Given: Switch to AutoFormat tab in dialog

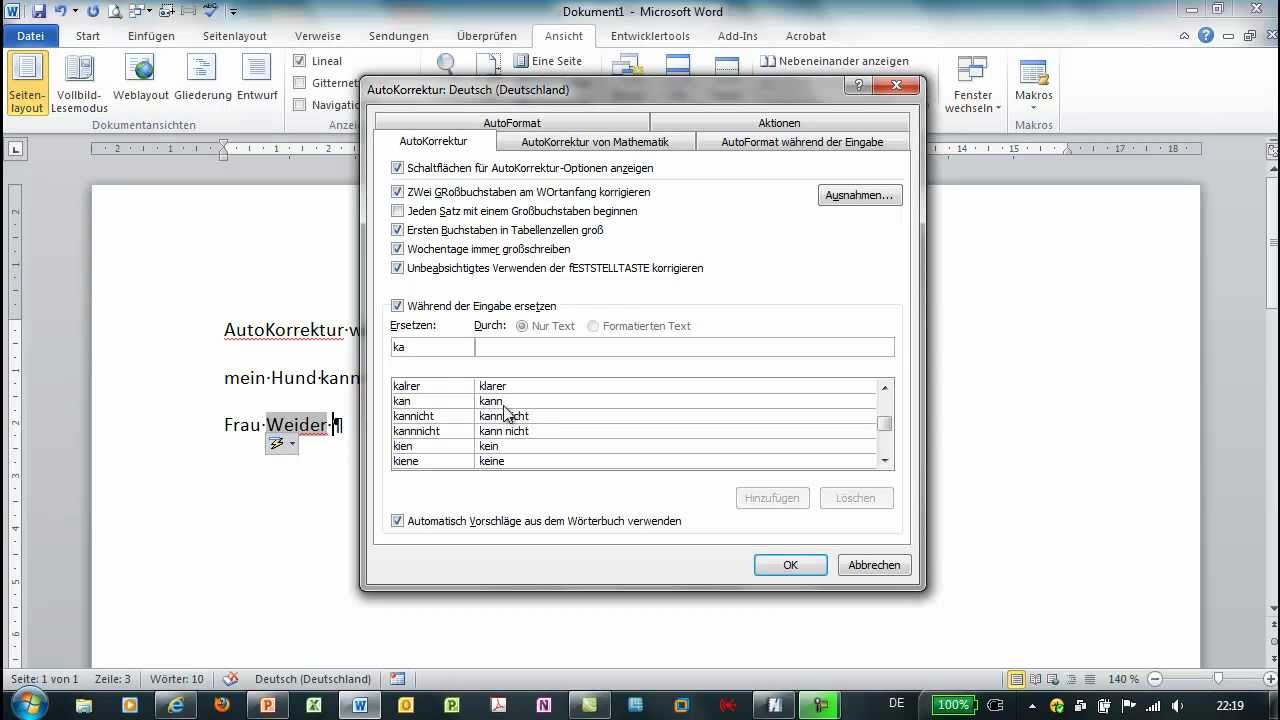Looking at the screenshot, I should coord(512,123).
